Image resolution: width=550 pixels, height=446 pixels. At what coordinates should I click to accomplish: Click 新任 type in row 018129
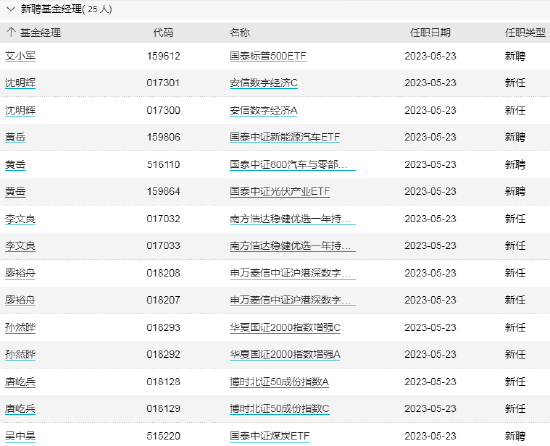[x=515, y=409]
